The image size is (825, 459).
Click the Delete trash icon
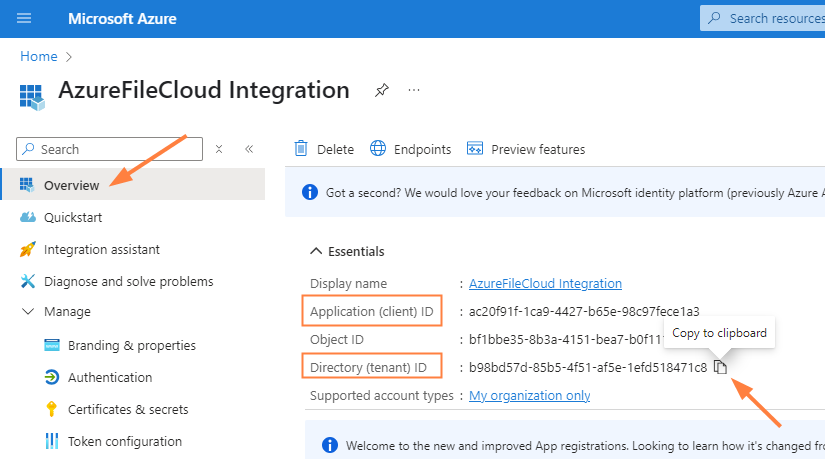click(301, 149)
